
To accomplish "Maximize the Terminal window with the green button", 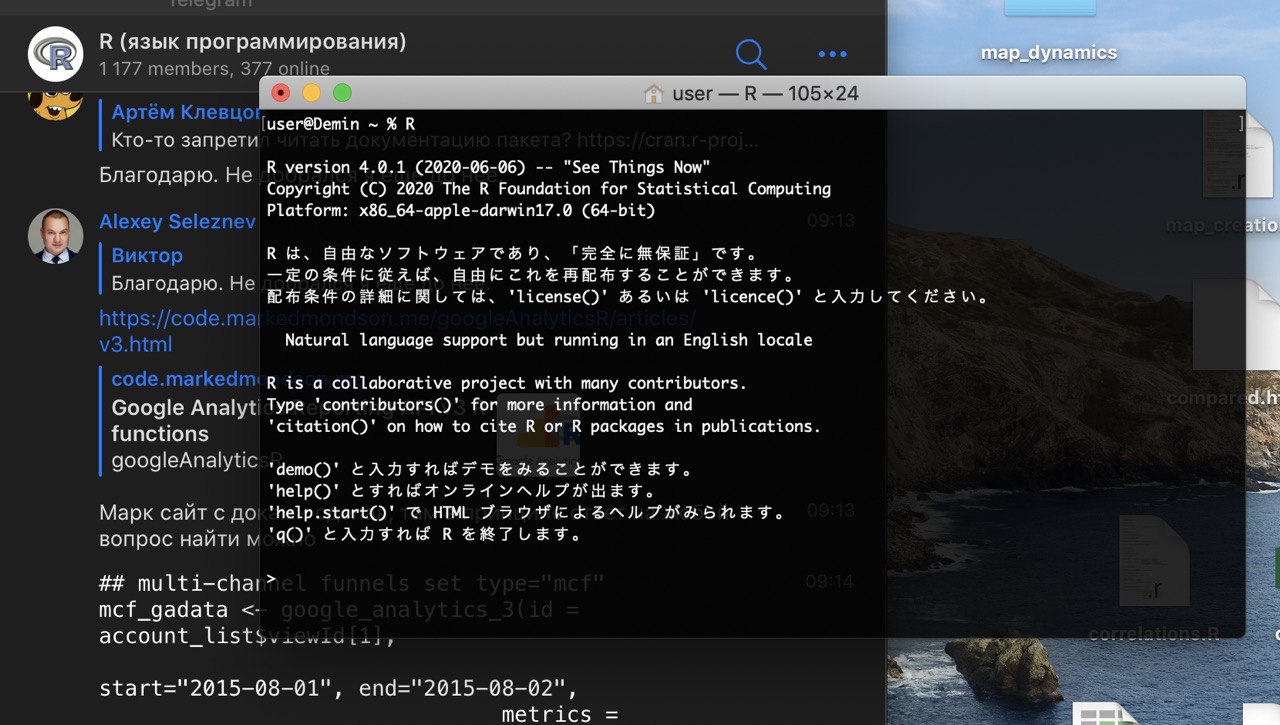I will pos(342,93).
